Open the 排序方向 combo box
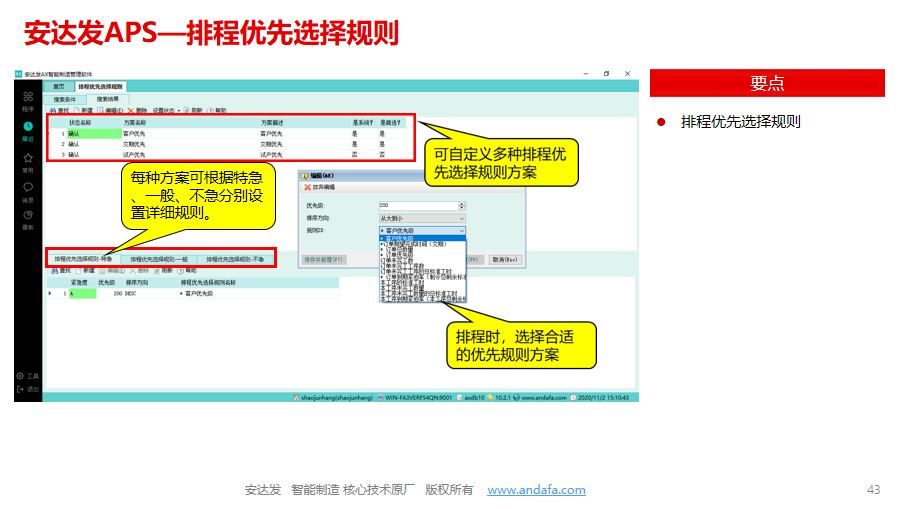Viewport: 907px width, 509px height. [x=422, y=219]
